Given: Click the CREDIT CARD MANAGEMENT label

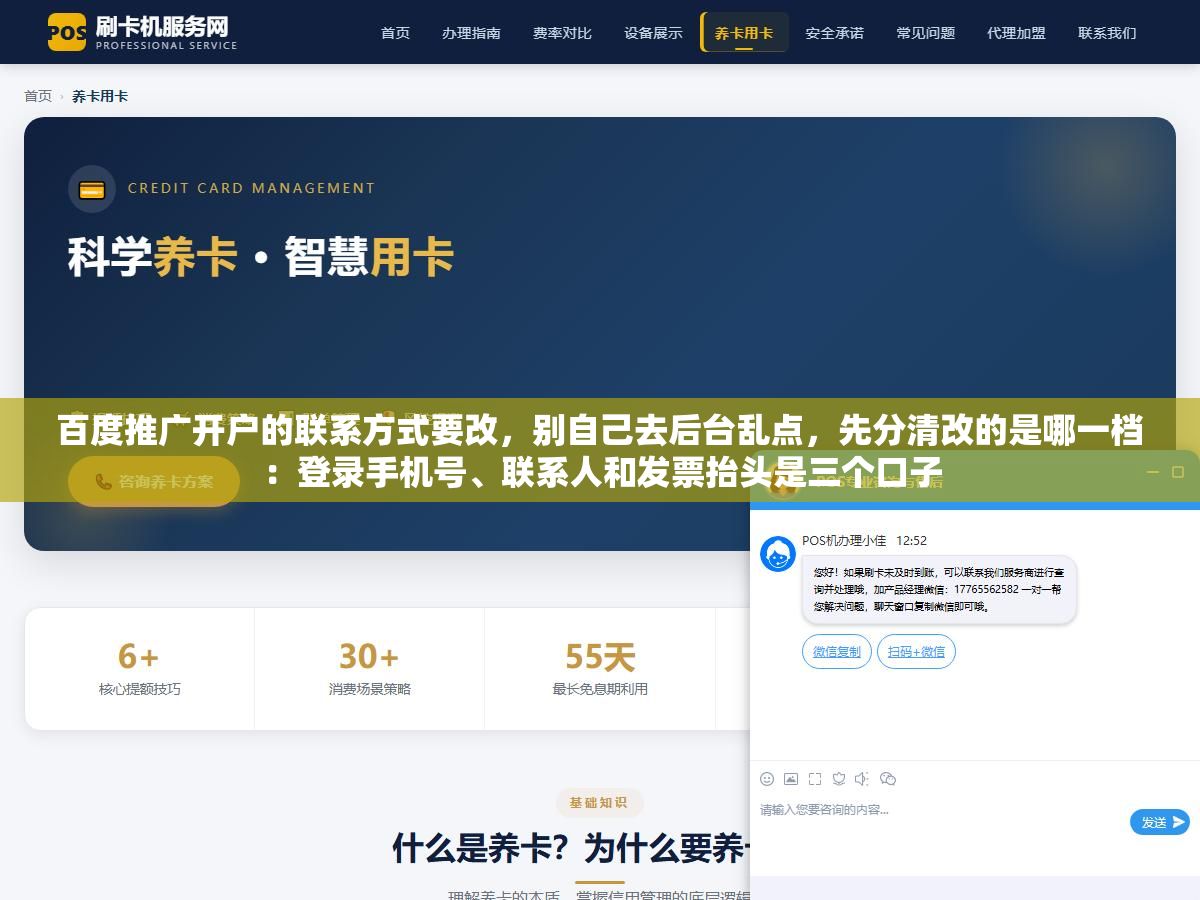Looking at the screenshot, I should pos(251,188).
